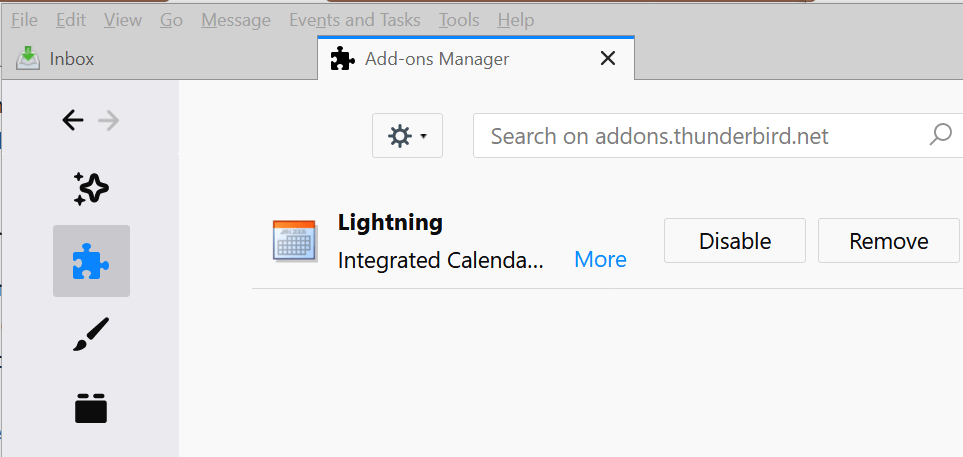Open the Recommendations sparkle icon
963x457 pixels.
point(91,189)
